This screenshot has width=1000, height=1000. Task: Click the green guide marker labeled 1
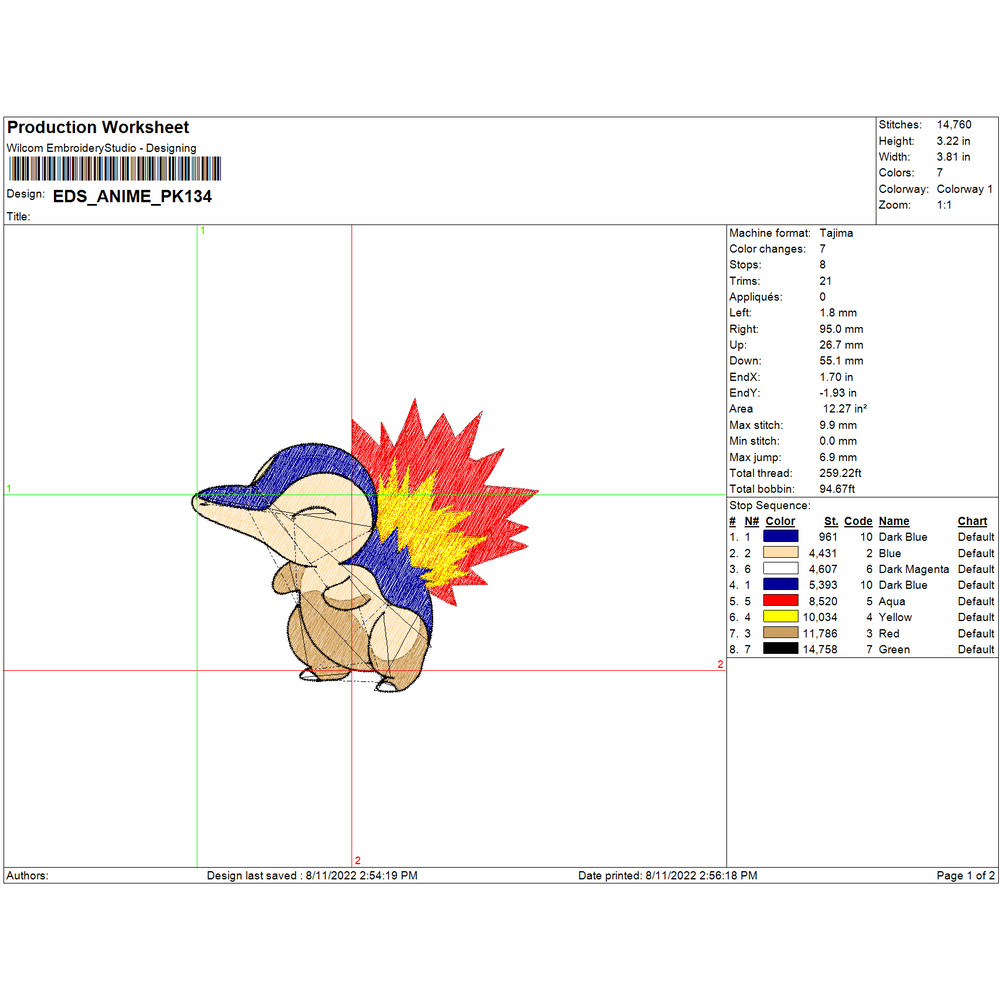(202, 231)
